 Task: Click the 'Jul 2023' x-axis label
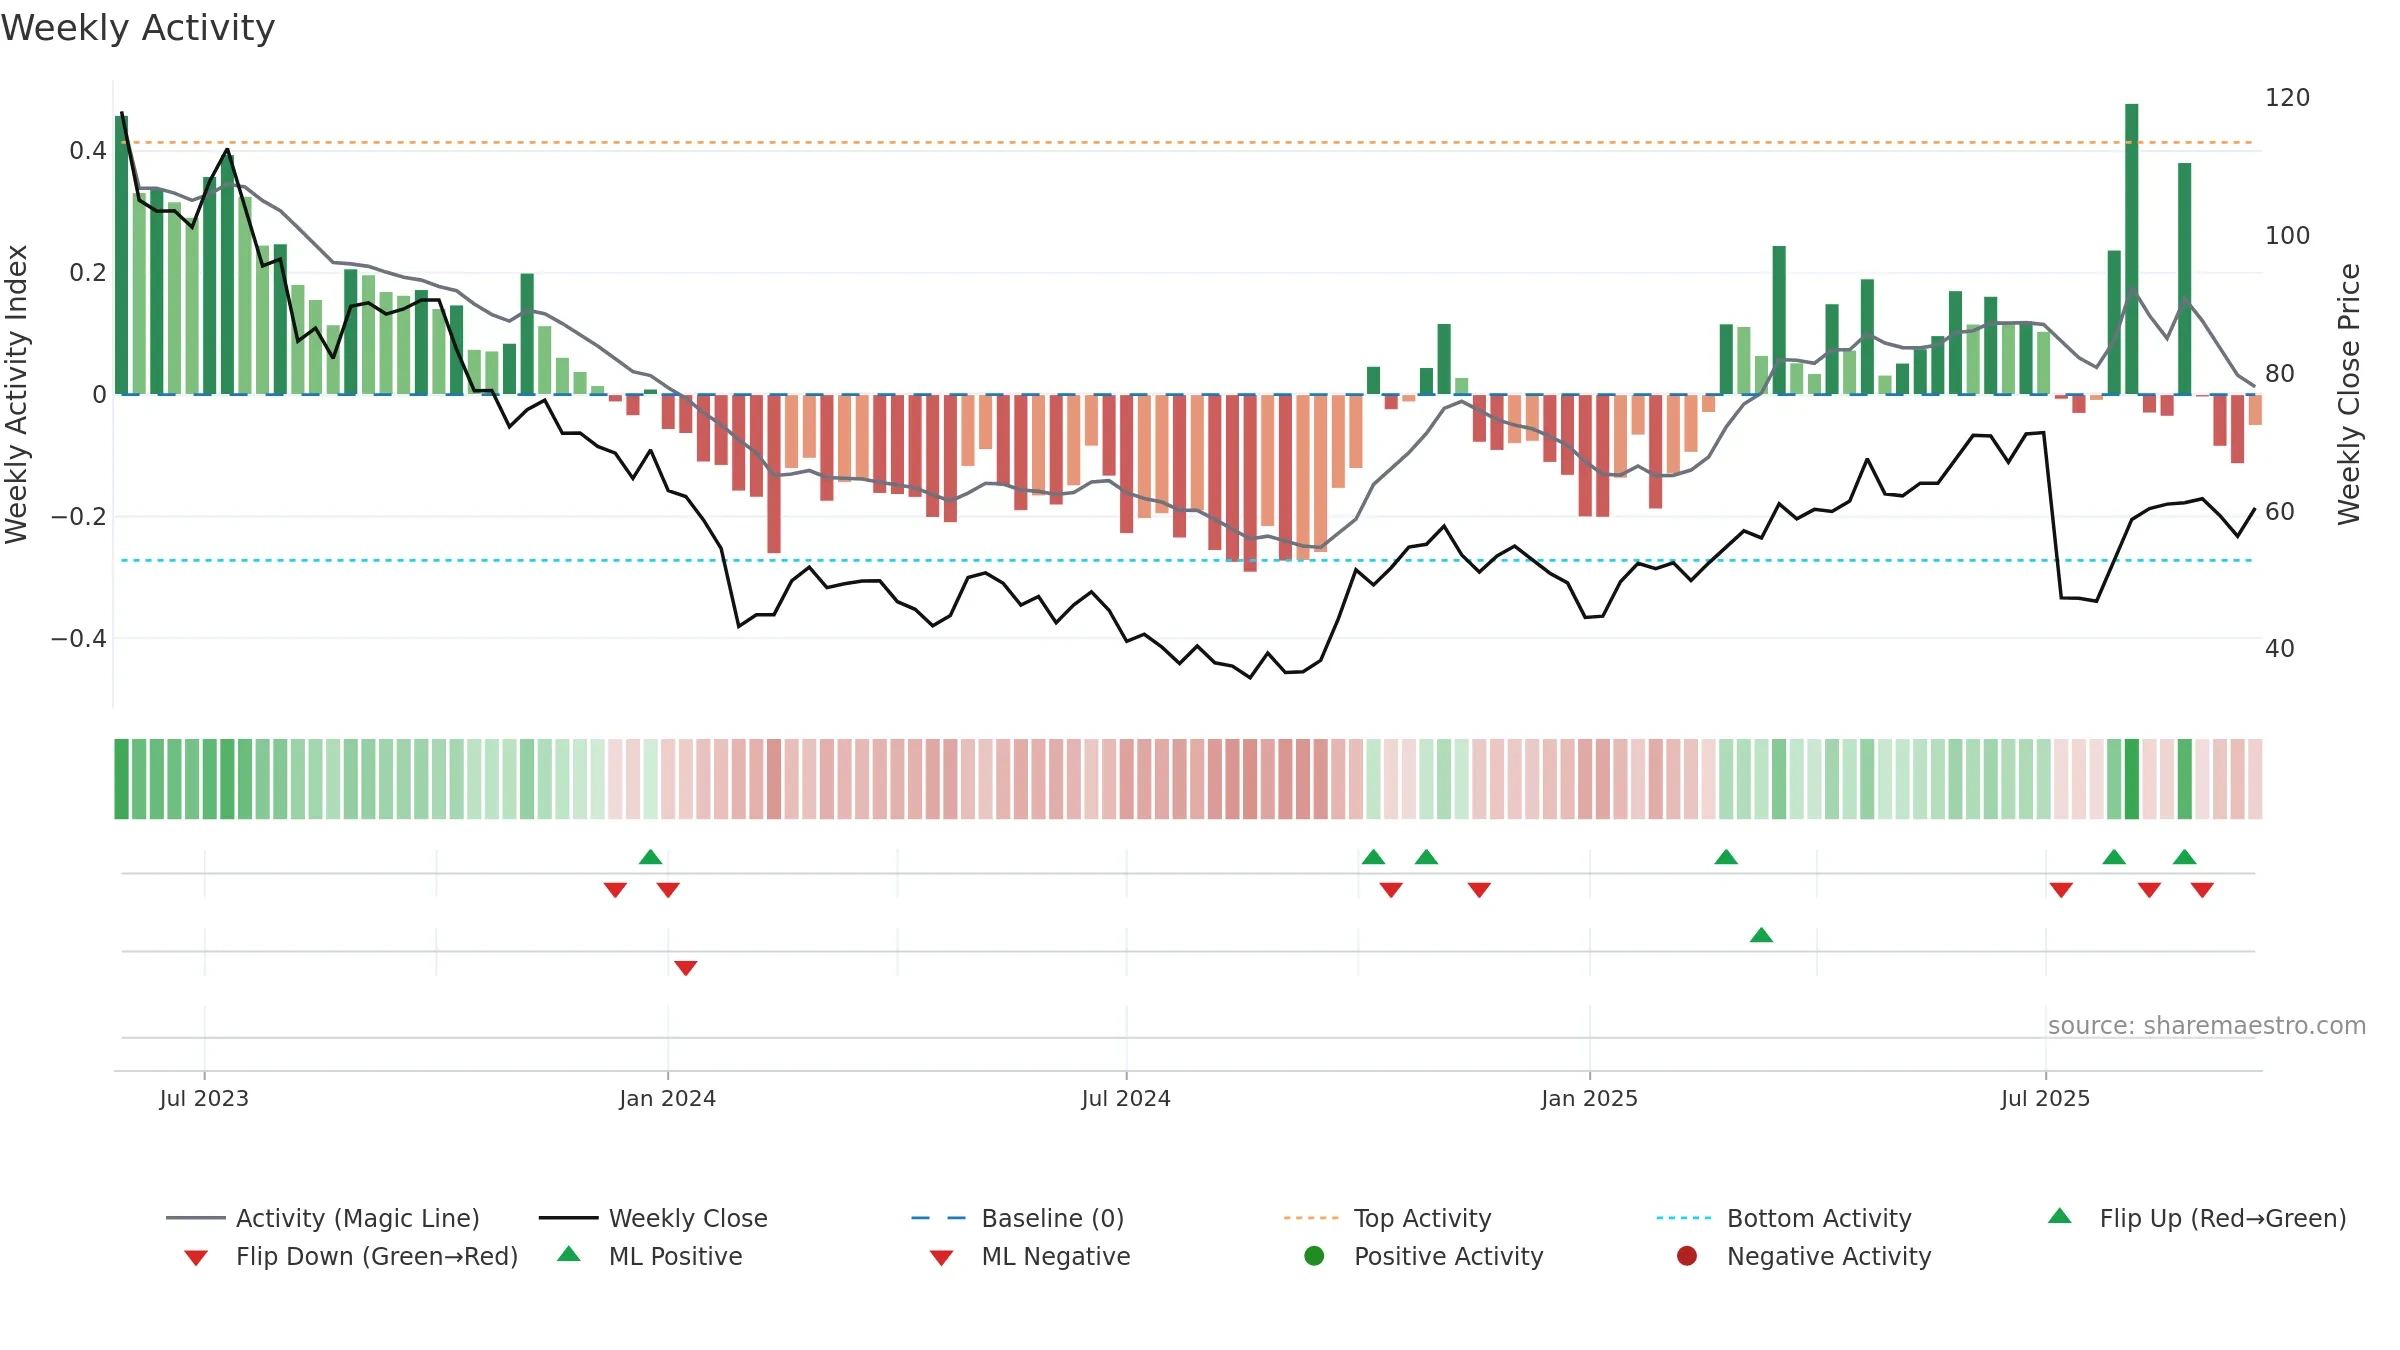[204, 1098]
